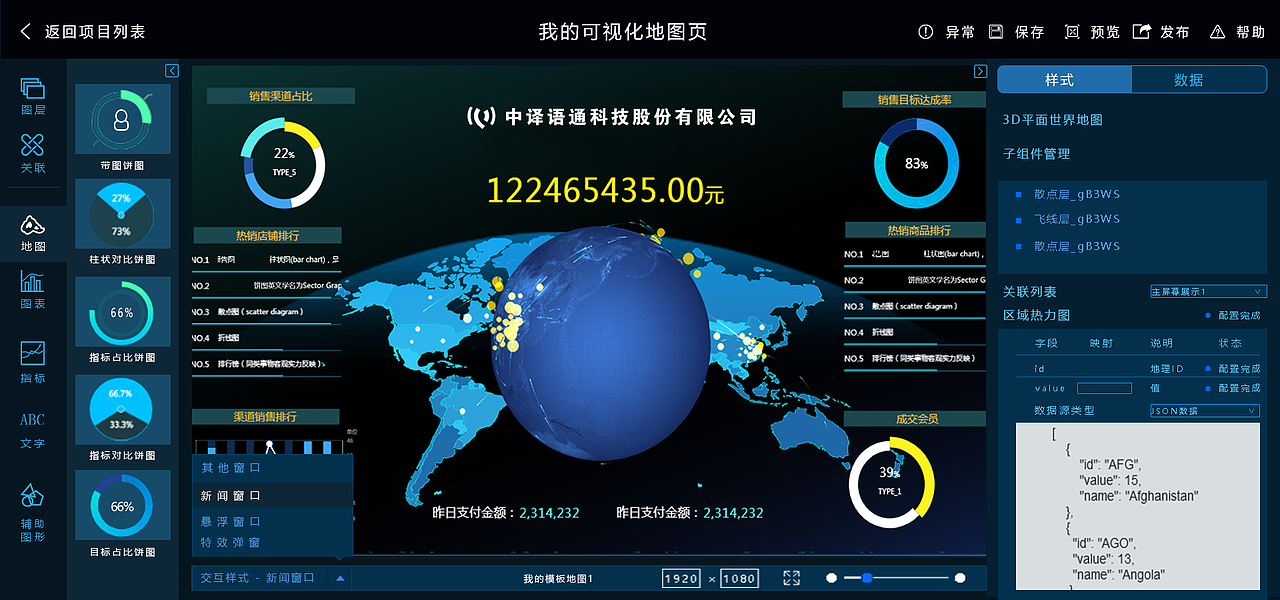Click the canvas height field 1080
This screenshot has height=600, width=1280.
(x=739, y=579)
